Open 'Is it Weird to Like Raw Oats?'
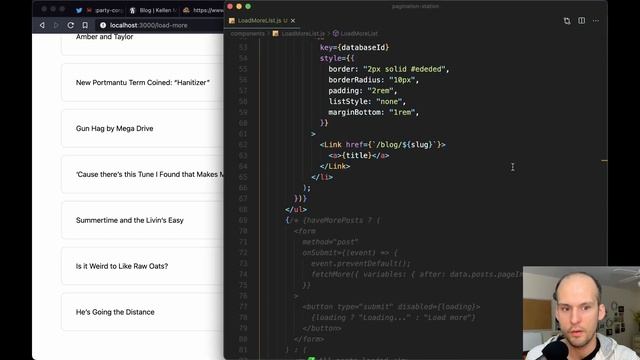Screen dimensions: 640x360 [122, 266]
